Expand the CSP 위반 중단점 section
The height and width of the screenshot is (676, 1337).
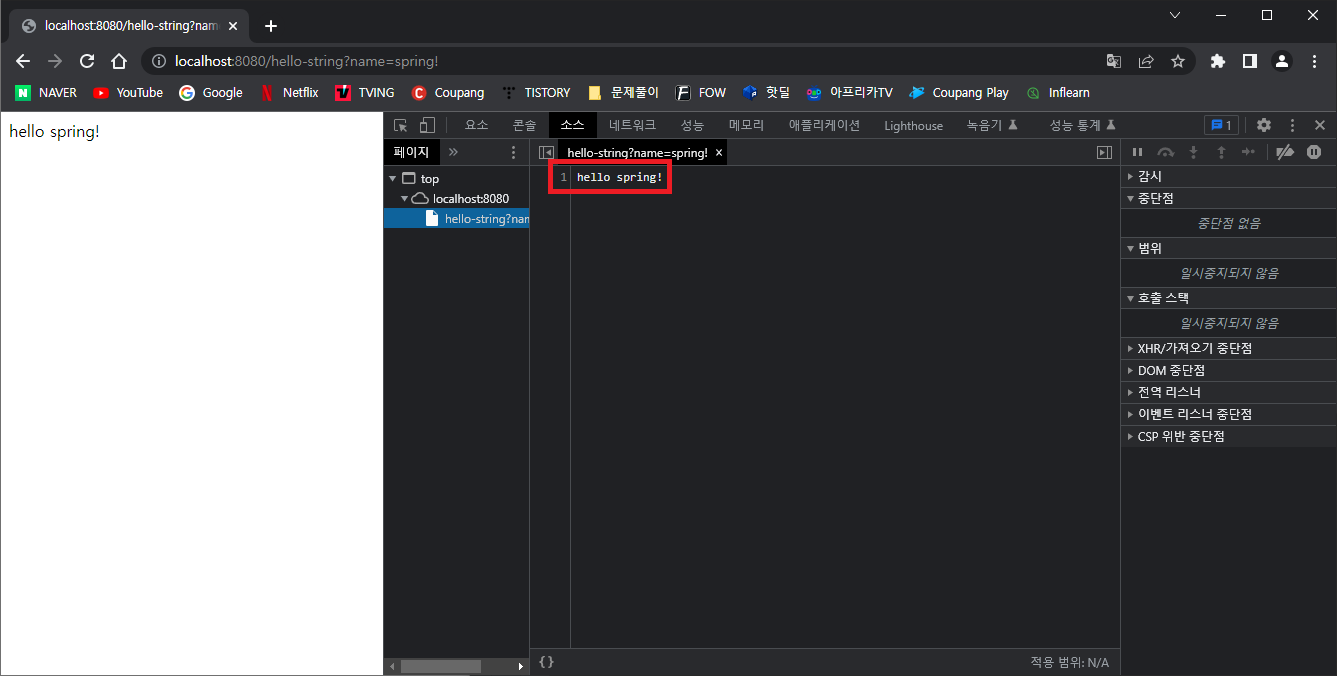pyautogui.click(x=1228, y=436)
